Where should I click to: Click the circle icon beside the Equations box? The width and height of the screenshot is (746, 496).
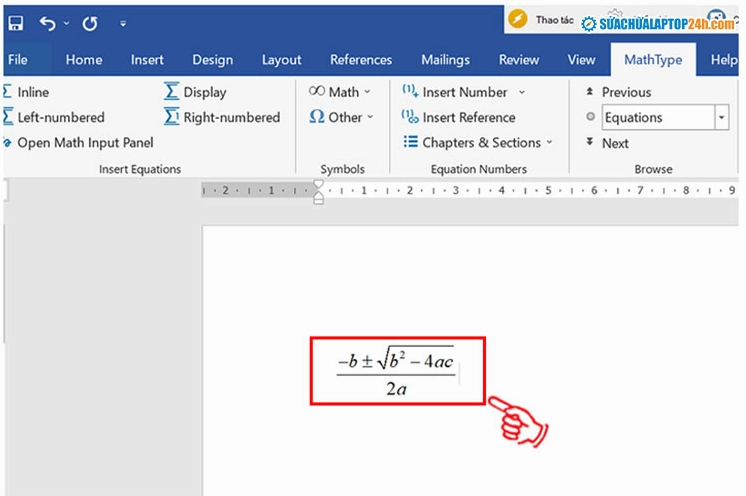tap(590, 117)
